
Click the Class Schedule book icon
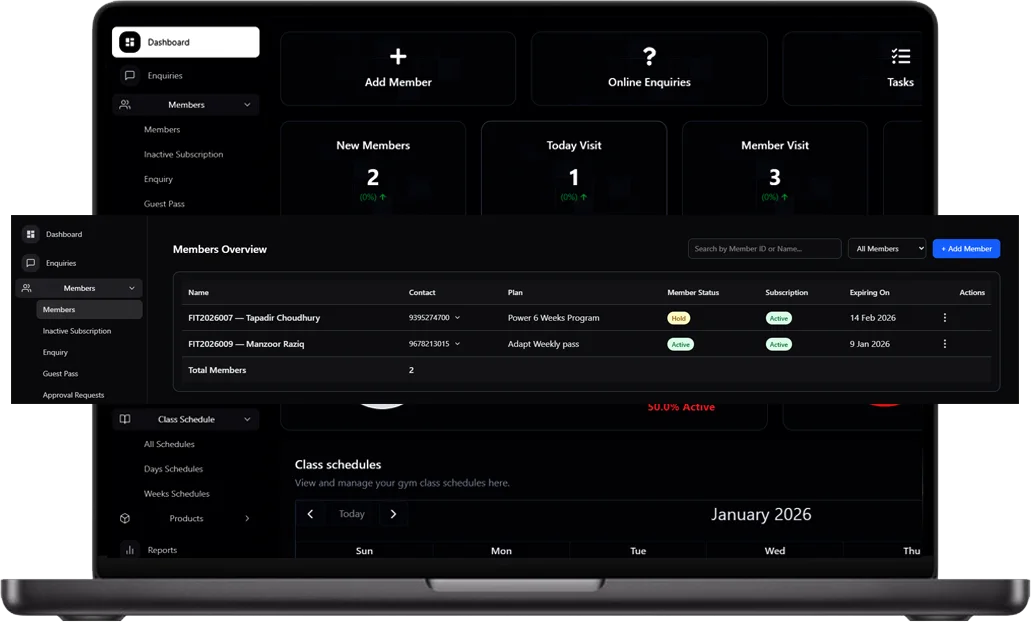(125, 420)
